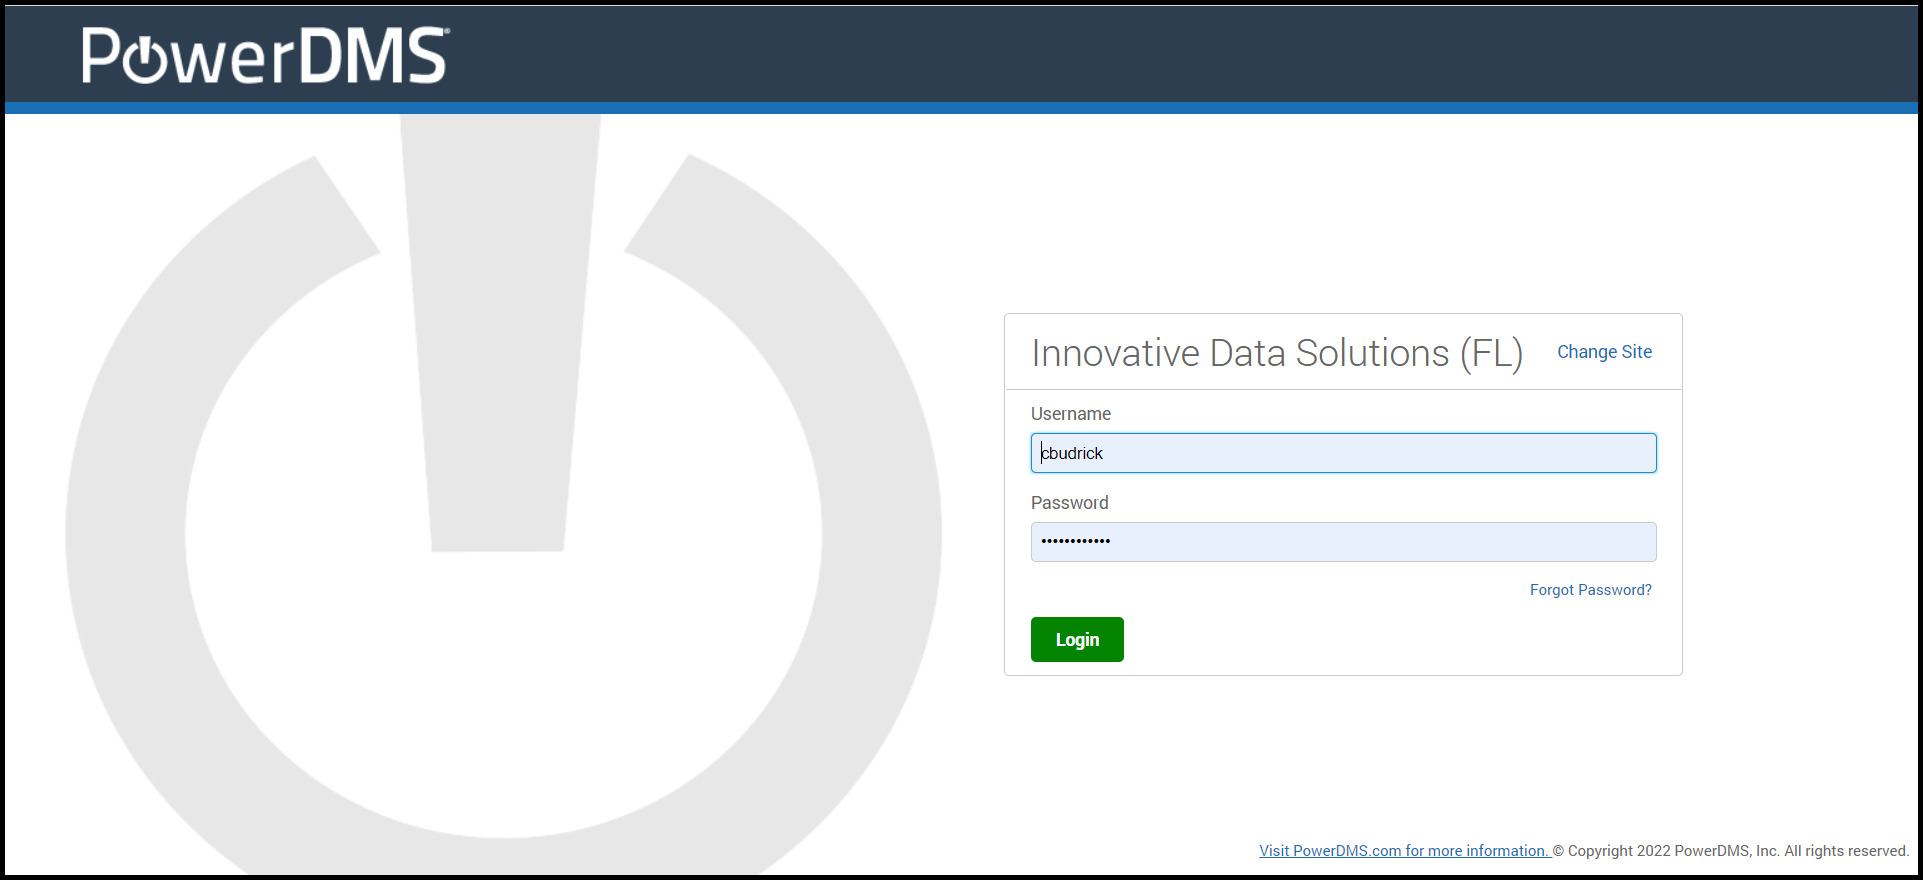Click the Innovative Data Solutions (FL) heading
The height and width of the screenshot is (880, 1923).
[1277, 353]
